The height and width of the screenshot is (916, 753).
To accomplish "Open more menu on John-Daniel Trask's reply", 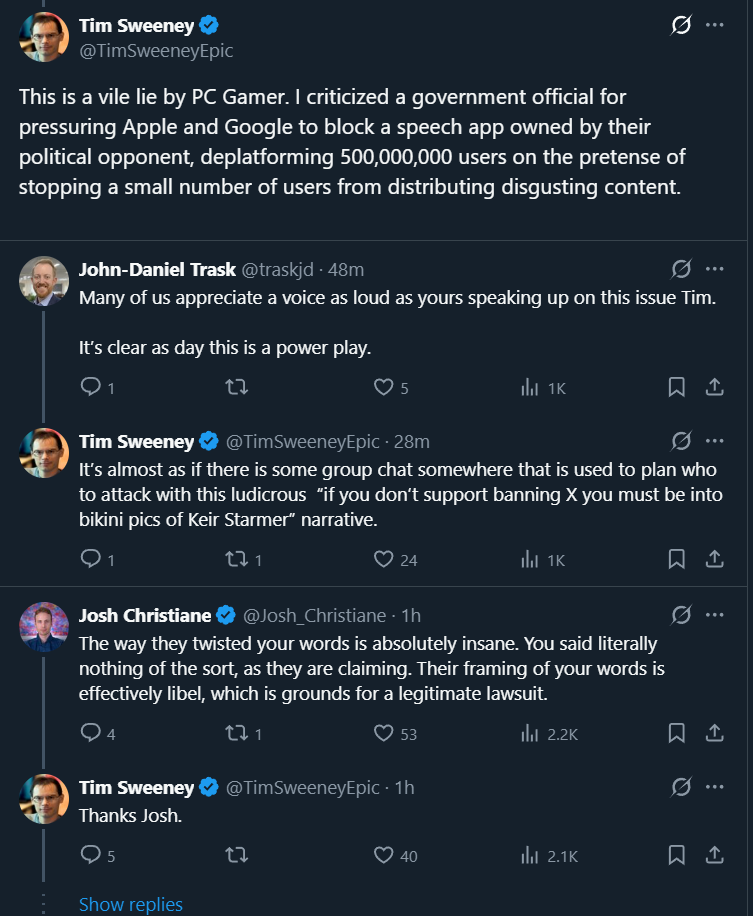I will point(714,269).
